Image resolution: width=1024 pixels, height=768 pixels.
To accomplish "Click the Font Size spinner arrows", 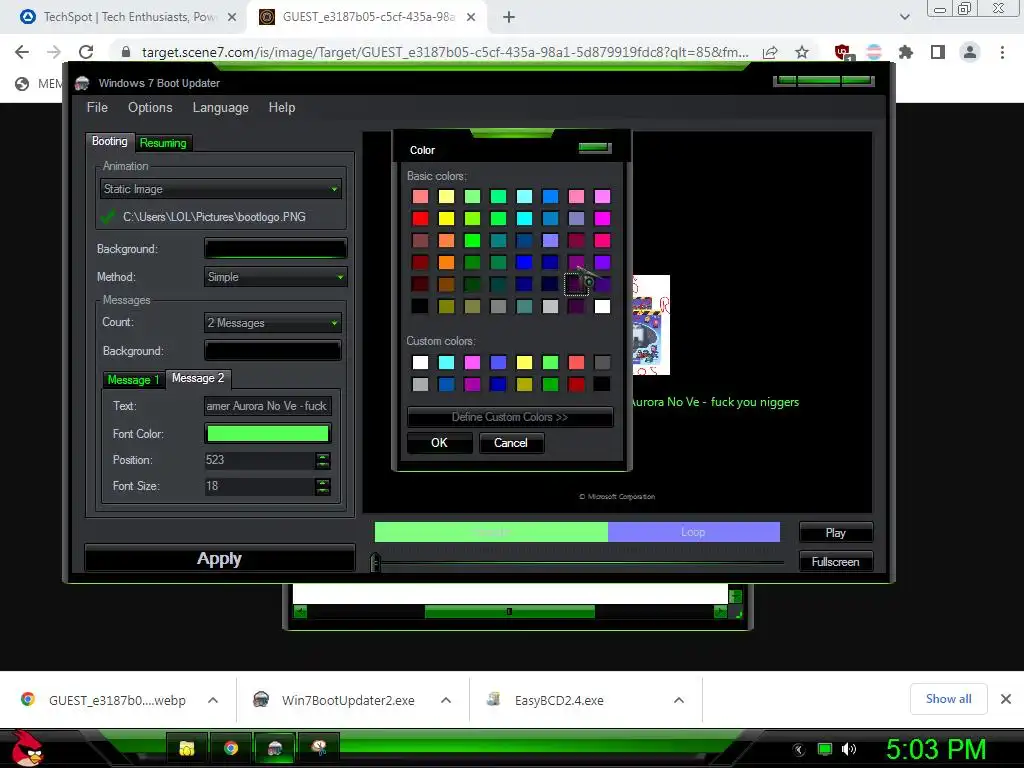I will (x=323, y=487).
